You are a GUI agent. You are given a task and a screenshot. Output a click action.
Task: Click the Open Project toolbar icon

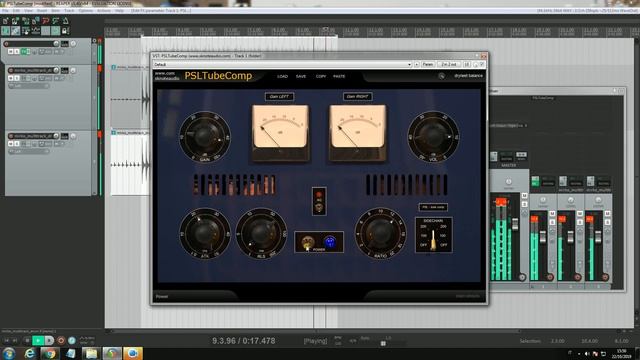(x=16, y=21)
